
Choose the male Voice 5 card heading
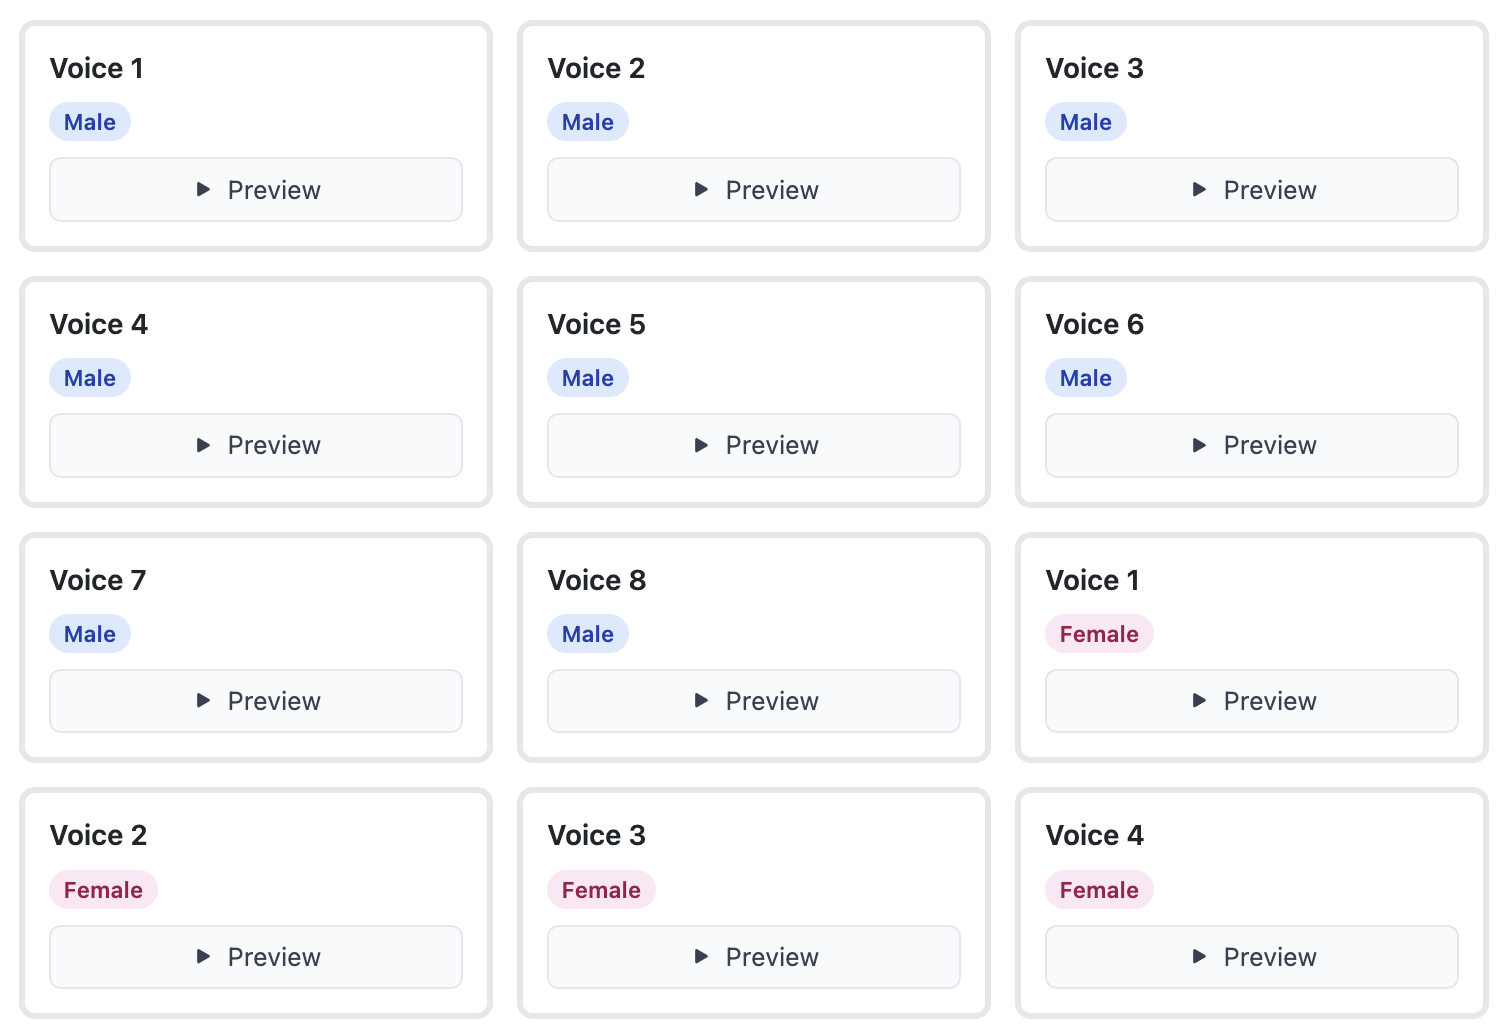tap(596, 324)
